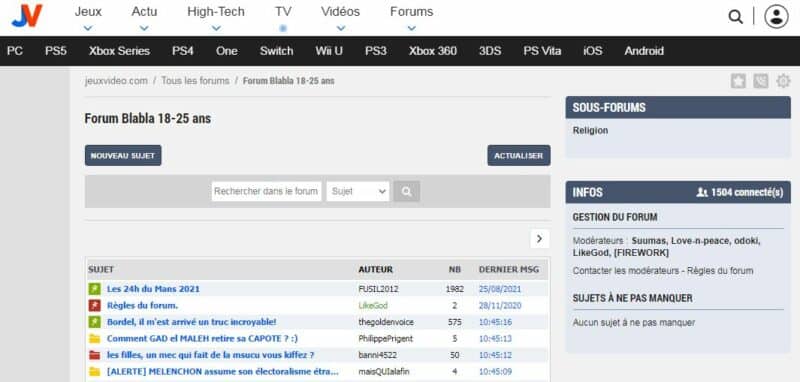Open the Religion sub-forum link

pos(590,131)
